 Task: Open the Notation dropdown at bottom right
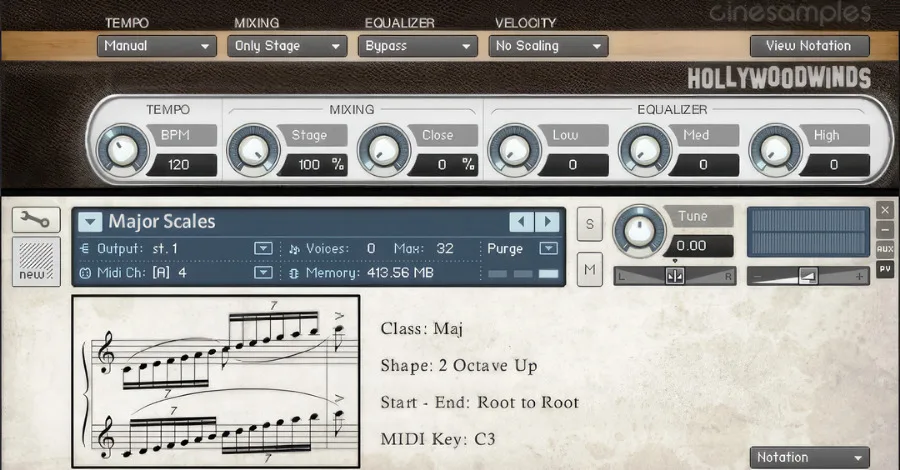pos(809,457)
